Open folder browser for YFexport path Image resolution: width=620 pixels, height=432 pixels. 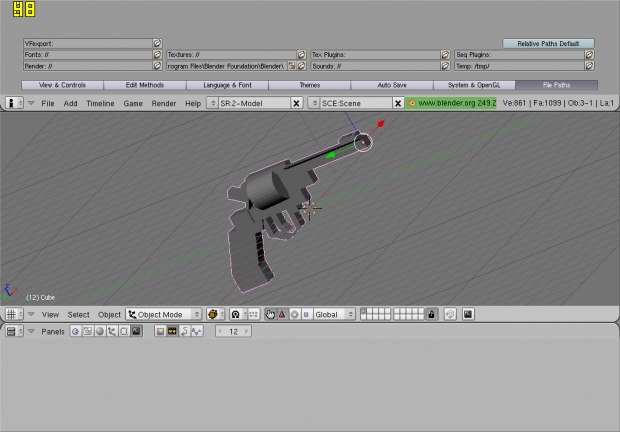(157, 43)
